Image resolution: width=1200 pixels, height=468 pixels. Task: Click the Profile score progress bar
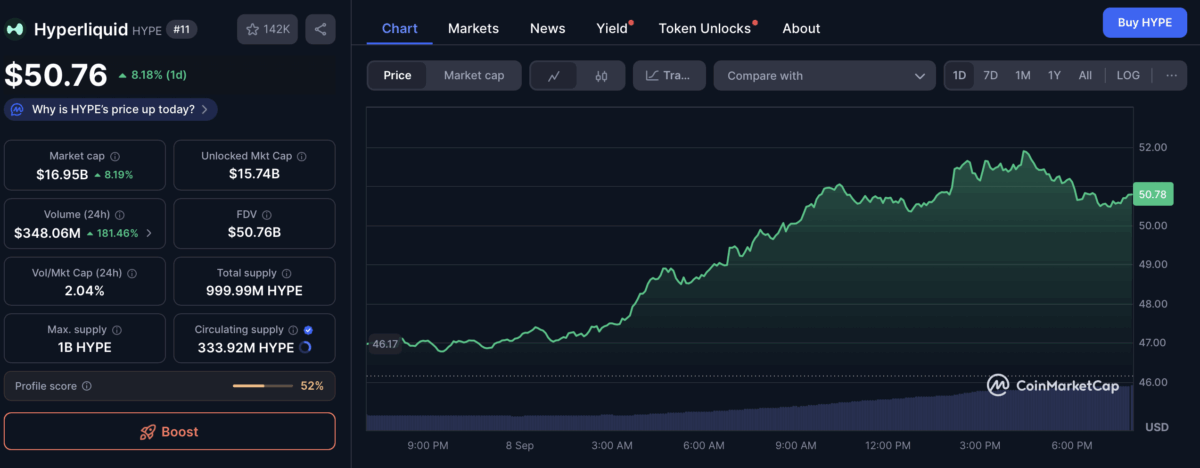point(263,386)
